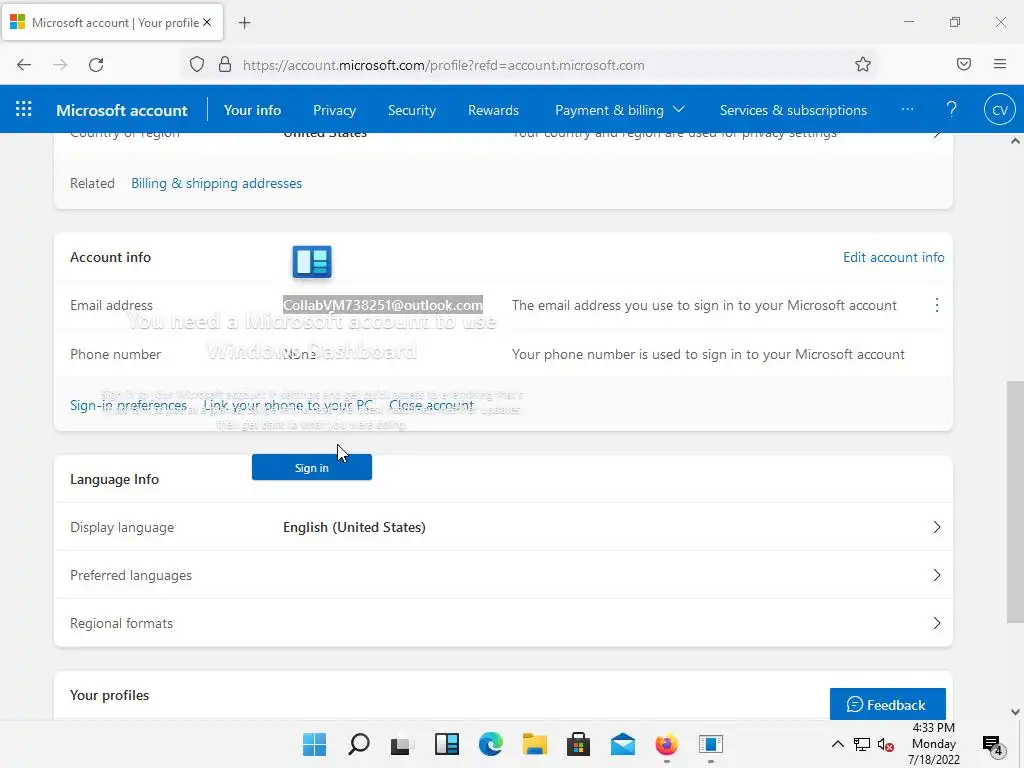This screenshot has width=1024, height=768.
Task: Open Sign-in preferences link
Action: (x=128, y=406)
